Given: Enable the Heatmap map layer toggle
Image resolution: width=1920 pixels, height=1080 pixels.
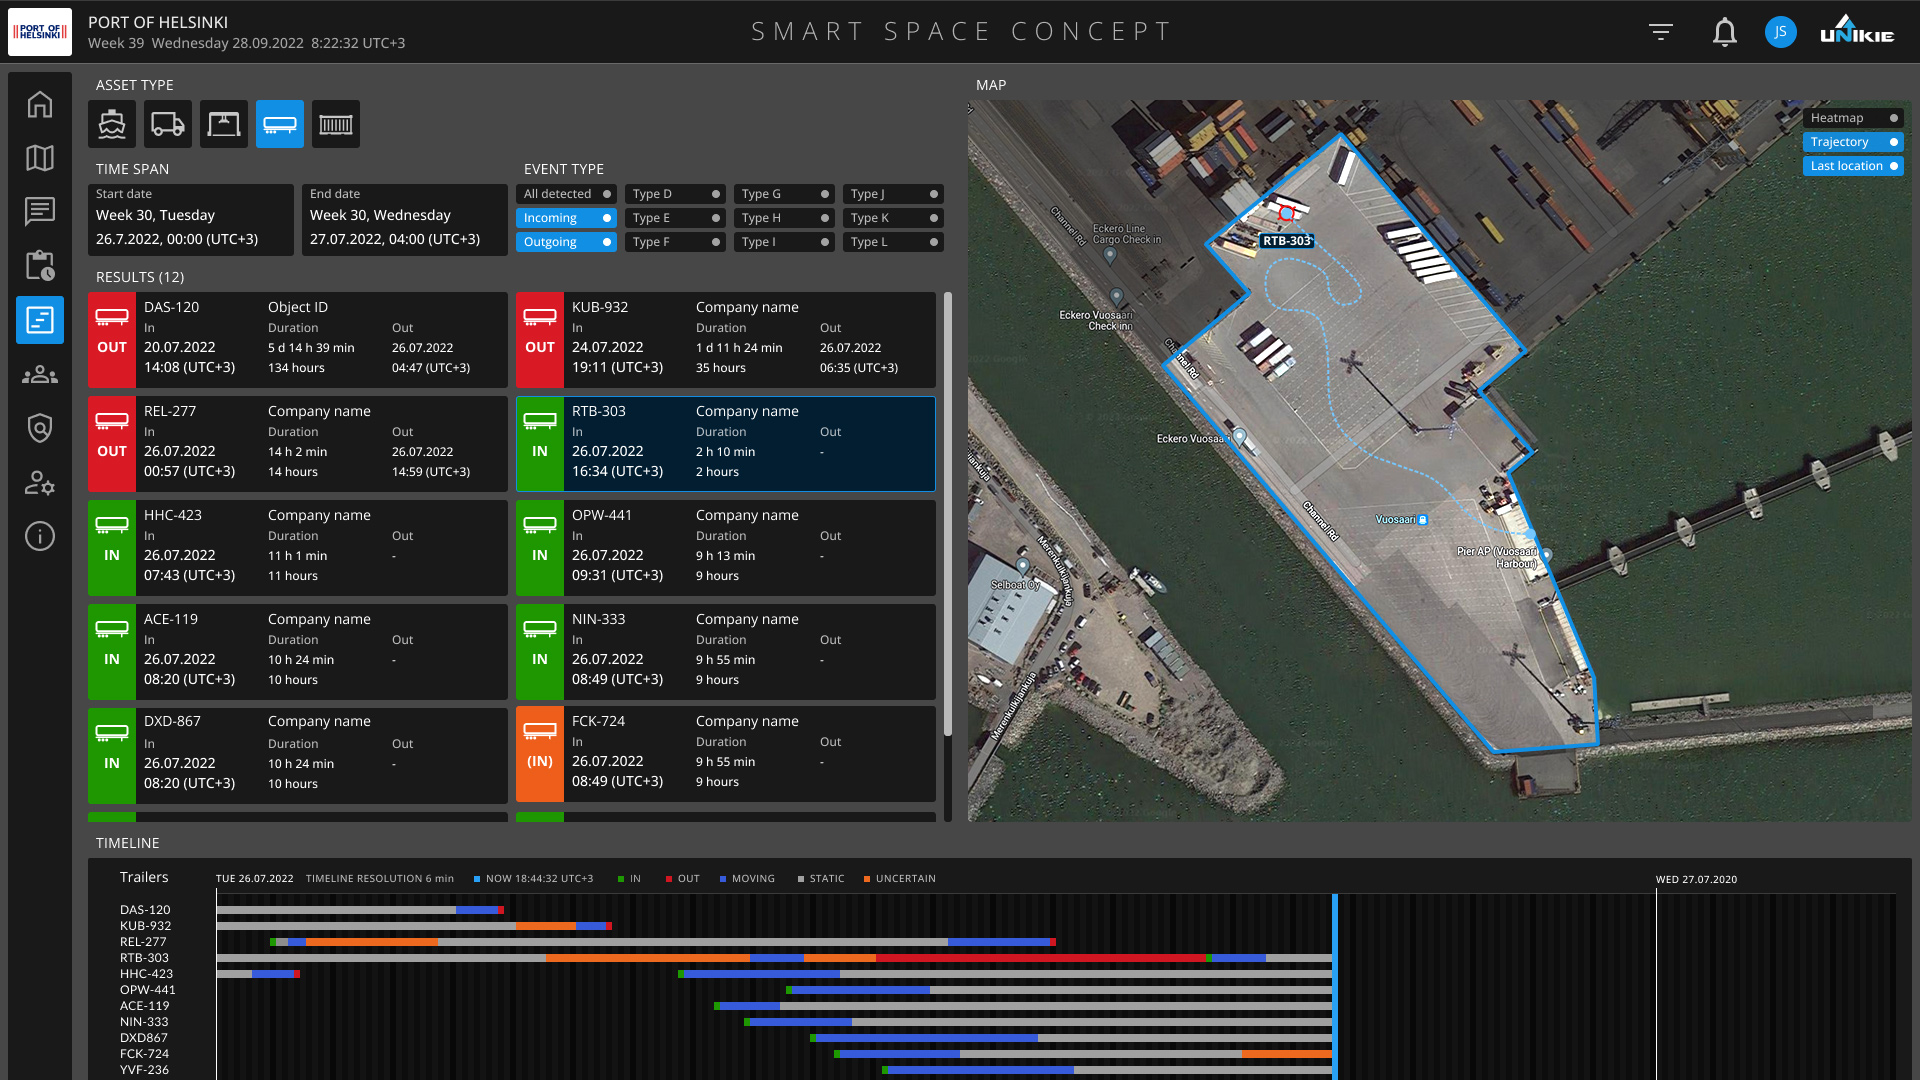Looking at the screenshot, I should click(1853, 118).
